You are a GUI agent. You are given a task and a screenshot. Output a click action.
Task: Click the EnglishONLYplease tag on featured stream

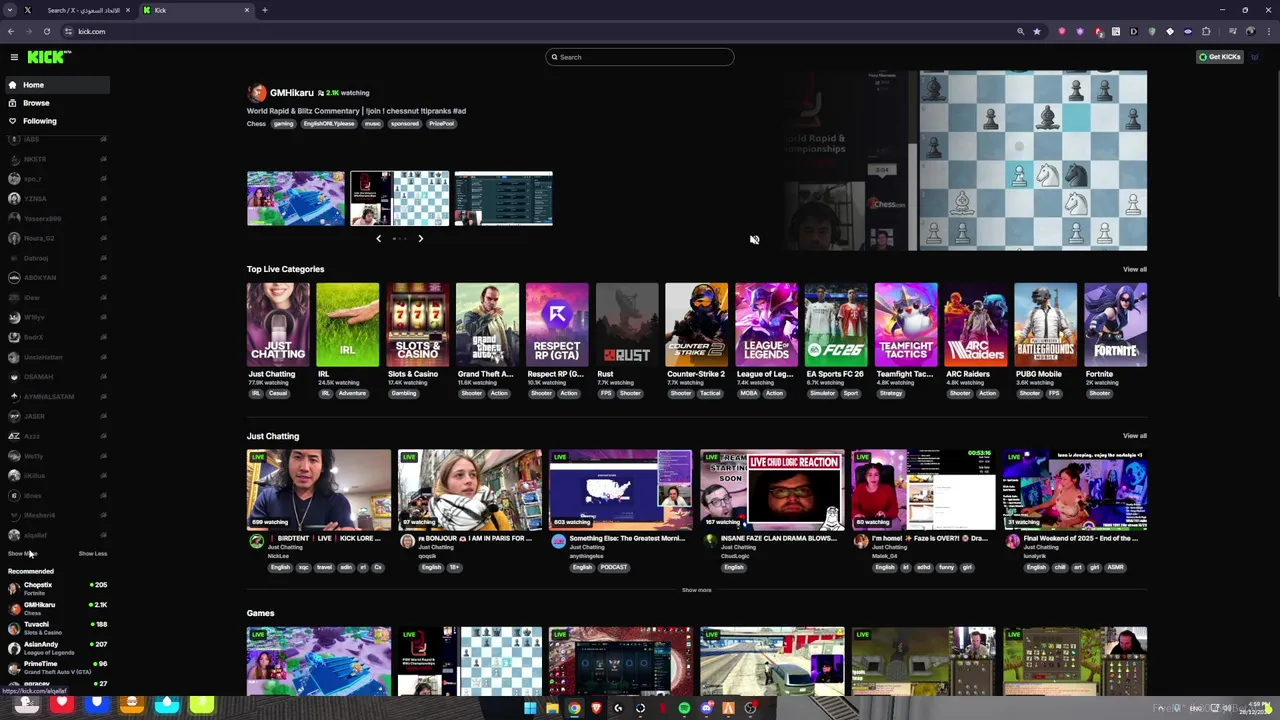[329, 124]
